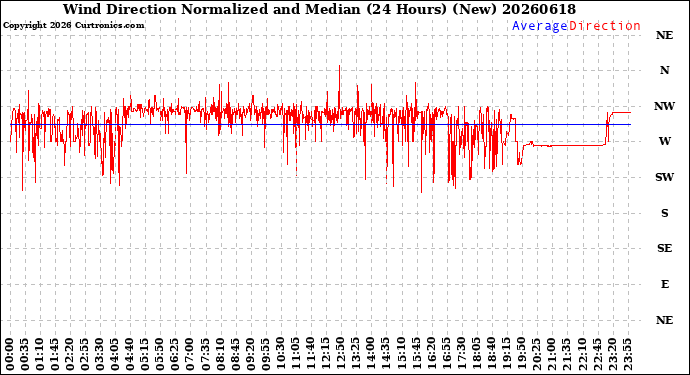Viewport: 690px width, 375px height.
Task: Click the red Direction legend label
Action: (x=605, y=26)
